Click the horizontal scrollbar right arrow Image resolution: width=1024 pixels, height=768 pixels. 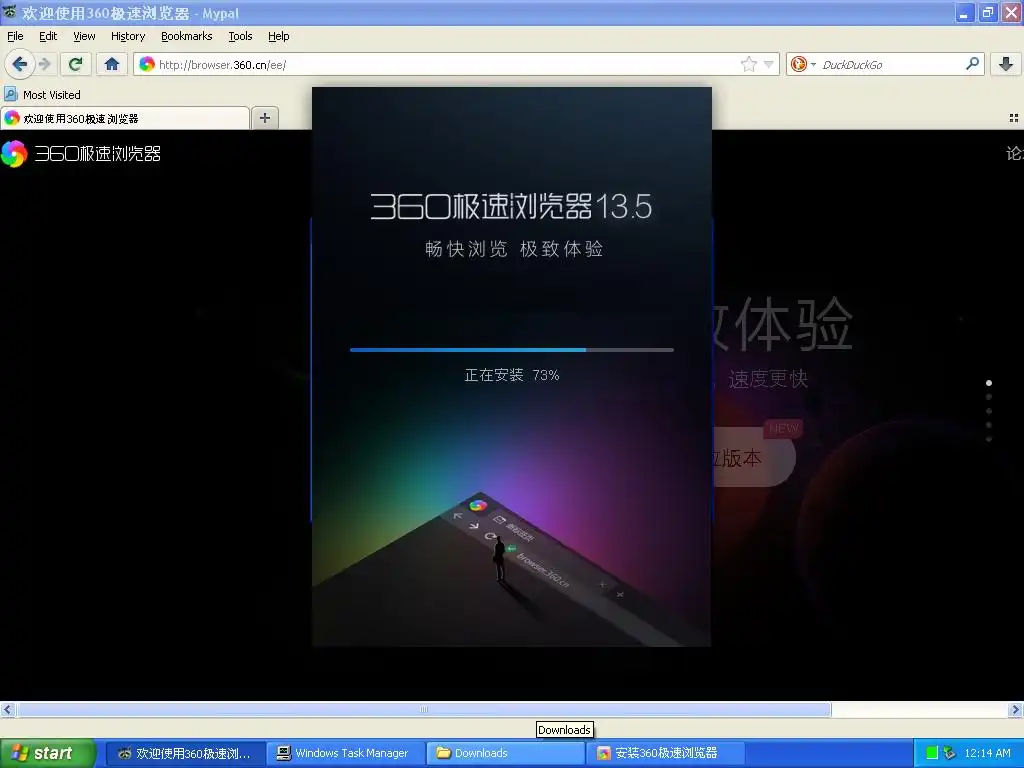[1016, 709]
